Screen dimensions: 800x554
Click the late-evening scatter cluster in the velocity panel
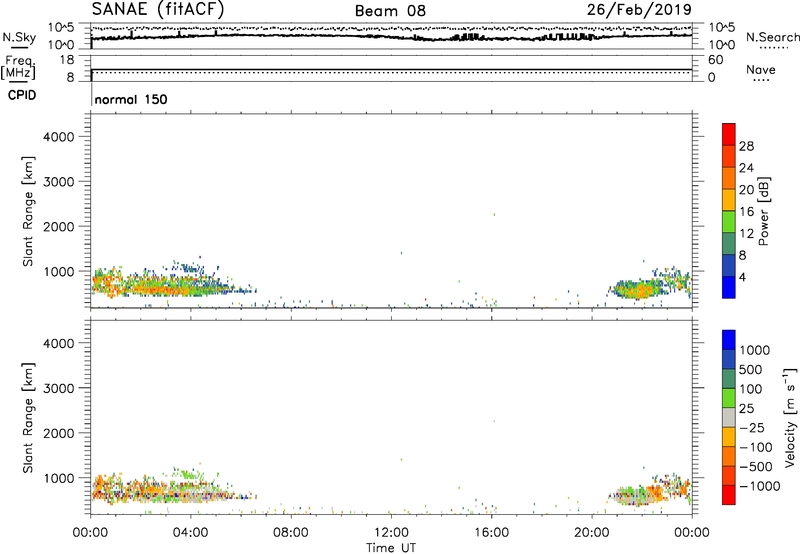click(x=651, y=489)
